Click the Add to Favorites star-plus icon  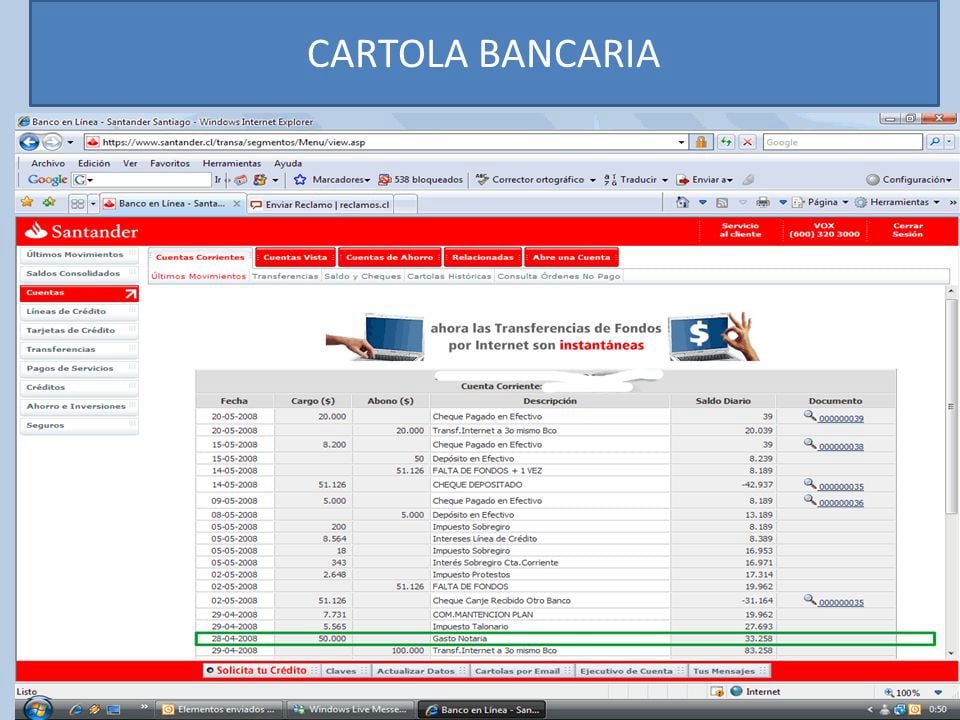(x=49, y=202)
